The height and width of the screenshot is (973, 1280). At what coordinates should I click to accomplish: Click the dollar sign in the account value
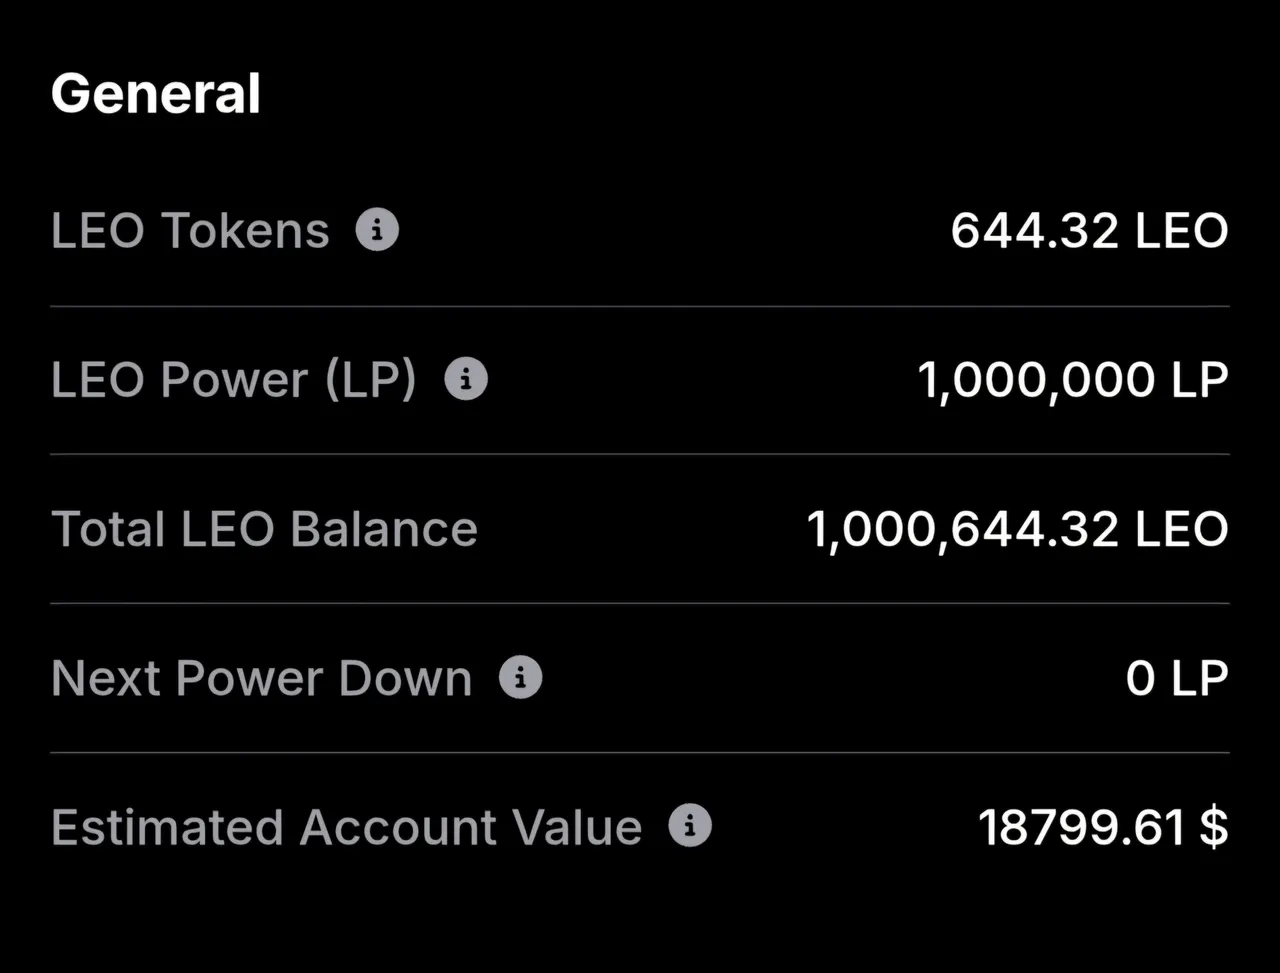(x=1214, y=827)
